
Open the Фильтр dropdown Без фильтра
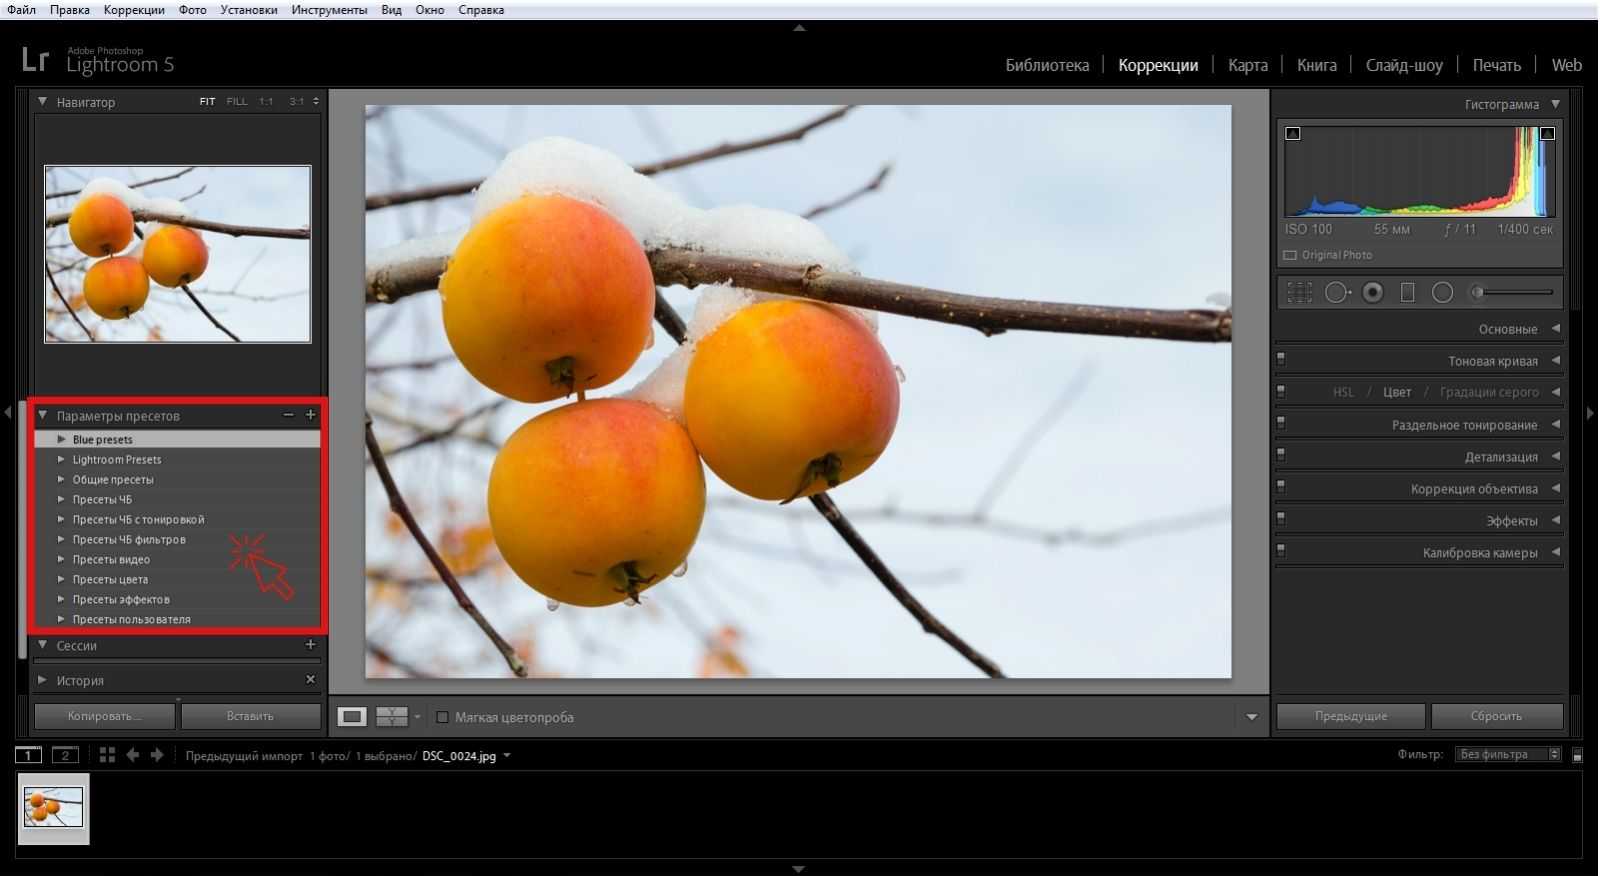pos(1508,755)
